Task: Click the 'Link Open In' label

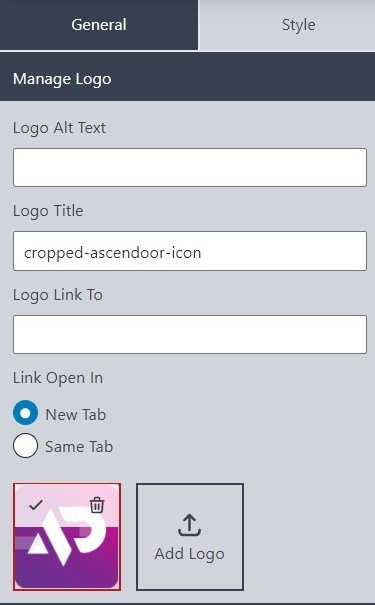Action: click(58, 378)
